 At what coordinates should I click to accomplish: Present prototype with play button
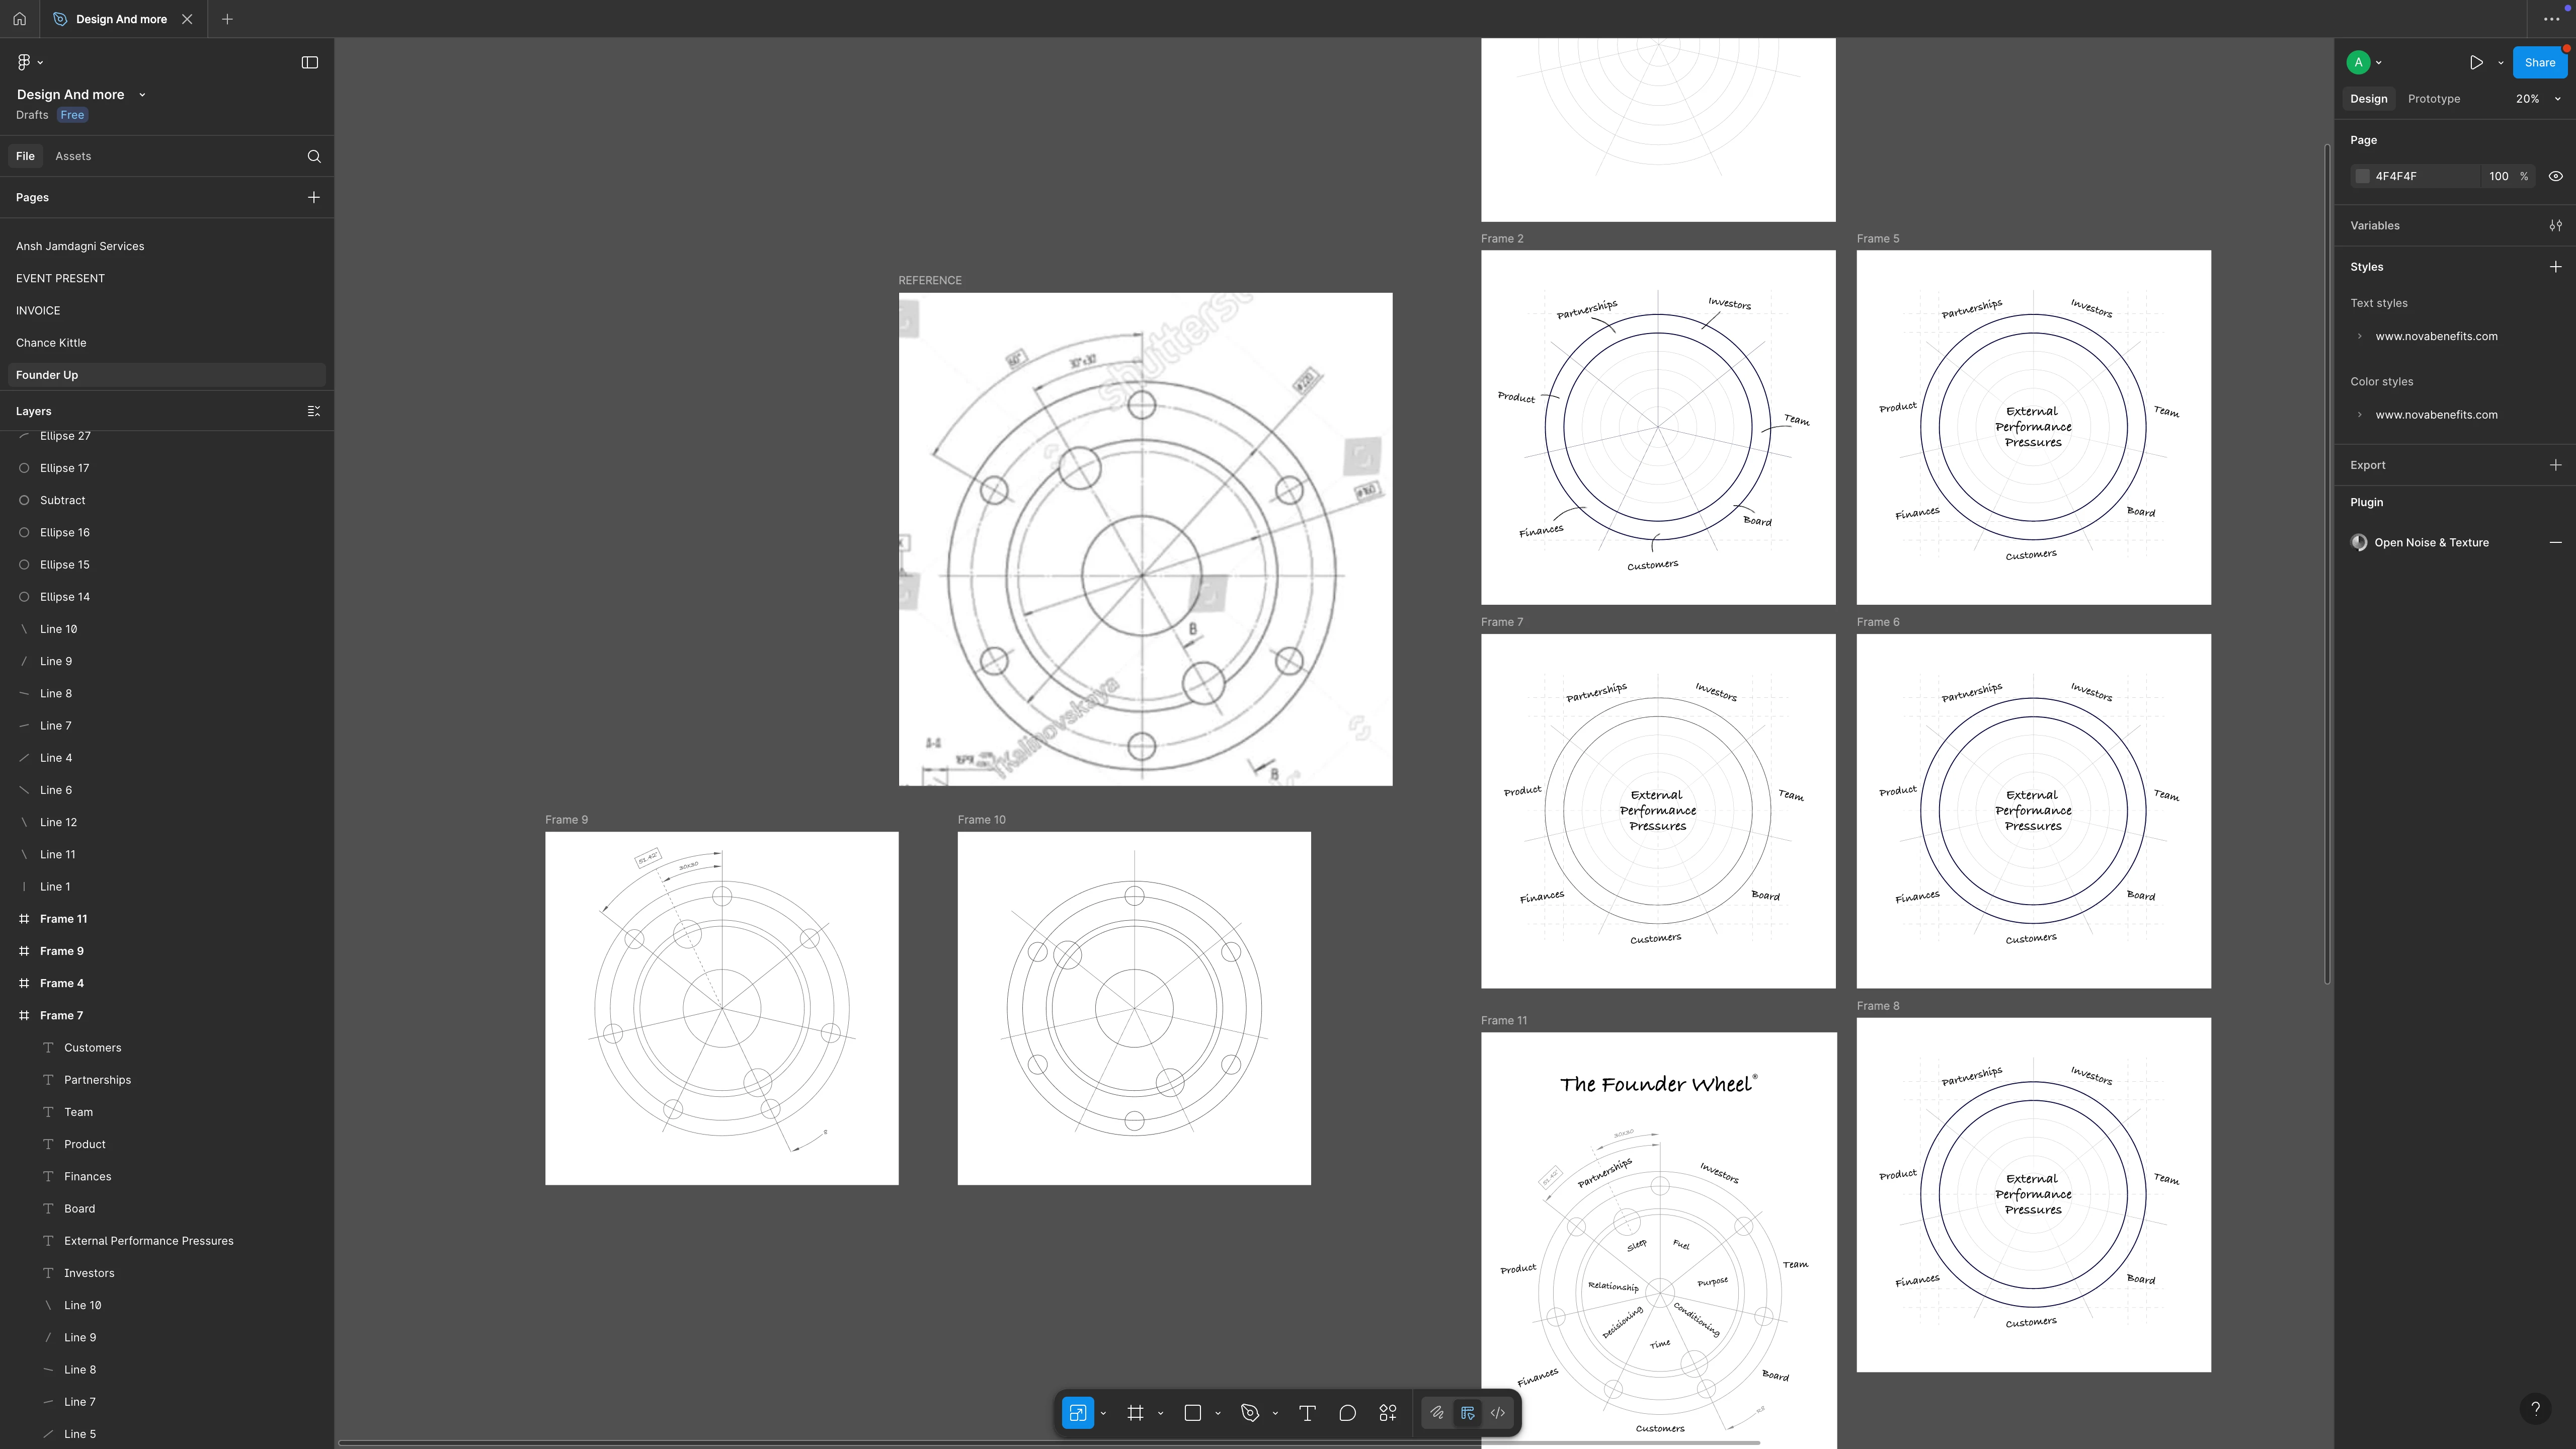2475,62
